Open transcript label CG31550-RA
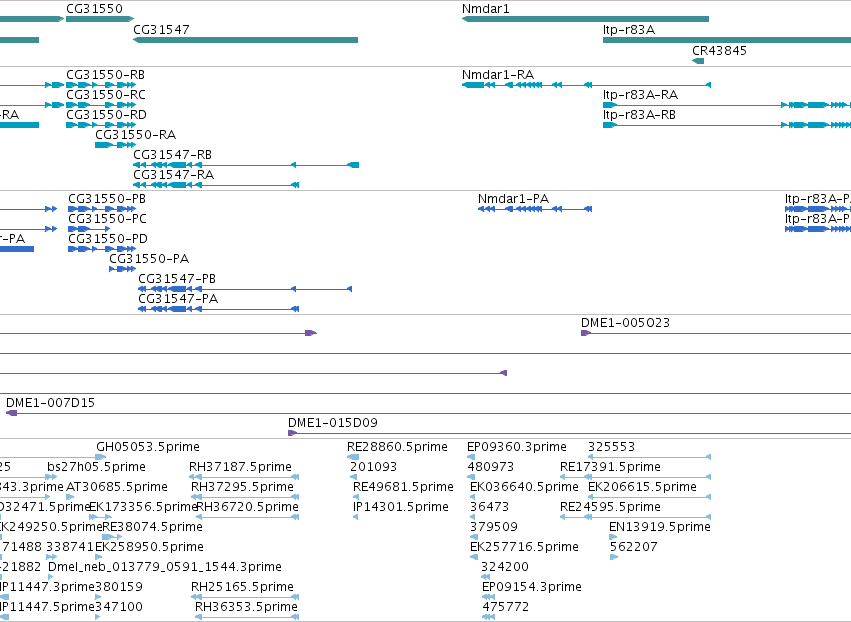The width and height of the screenshot is (851, 622). click(136, 135)
